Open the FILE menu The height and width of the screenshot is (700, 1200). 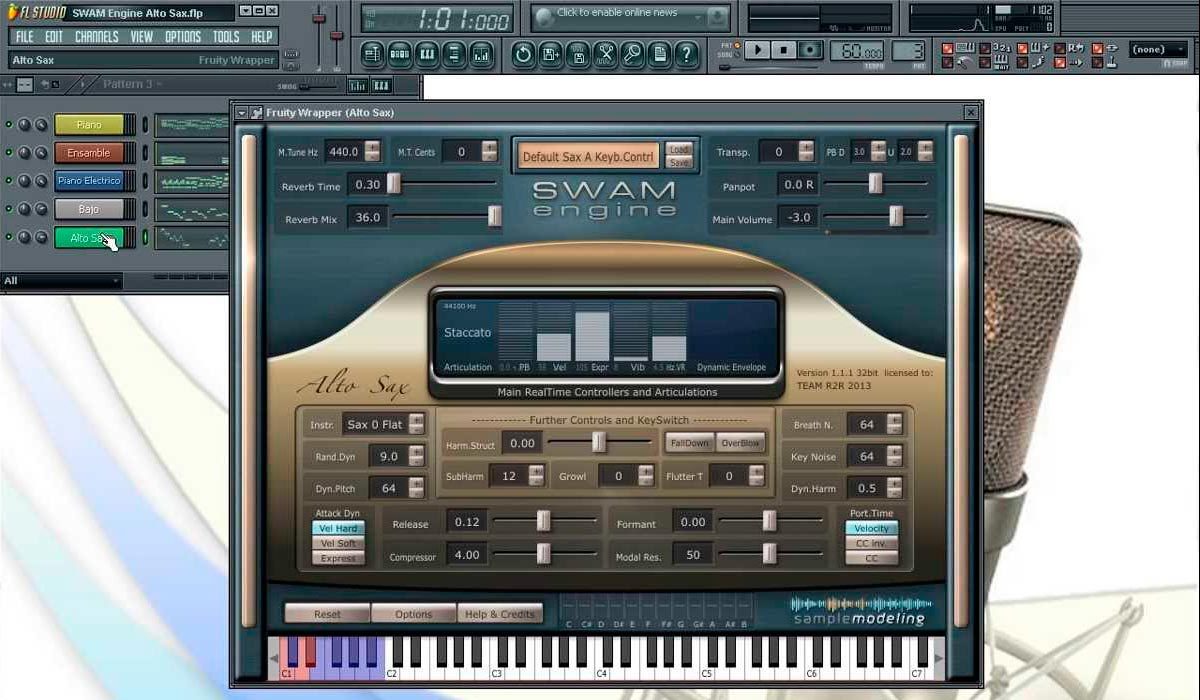(24, 37)
